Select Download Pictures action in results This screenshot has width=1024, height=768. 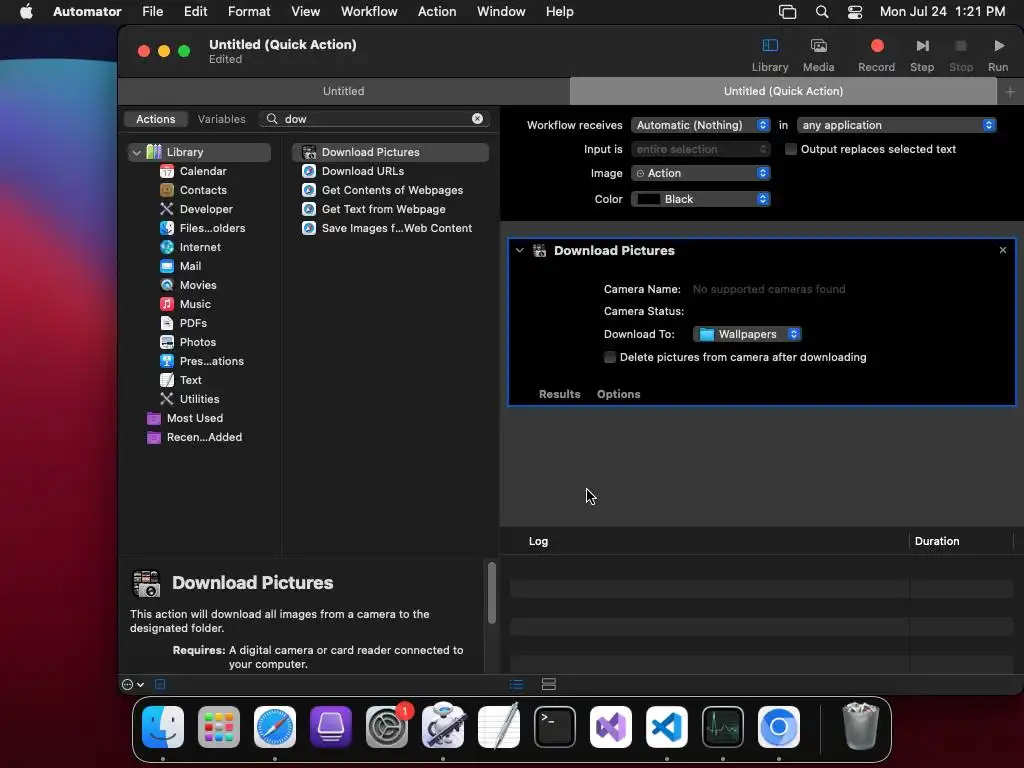click(x=390, y=152)
